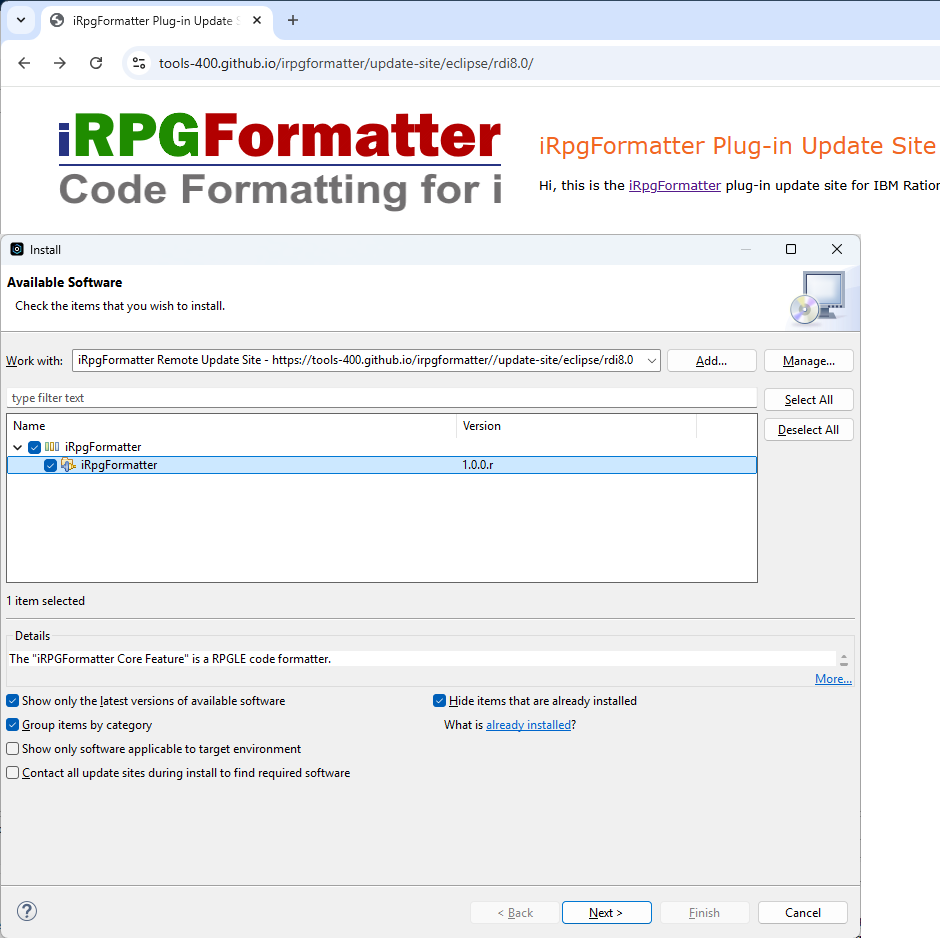Open the Work with site dropdown

click(x=651, y=361)
